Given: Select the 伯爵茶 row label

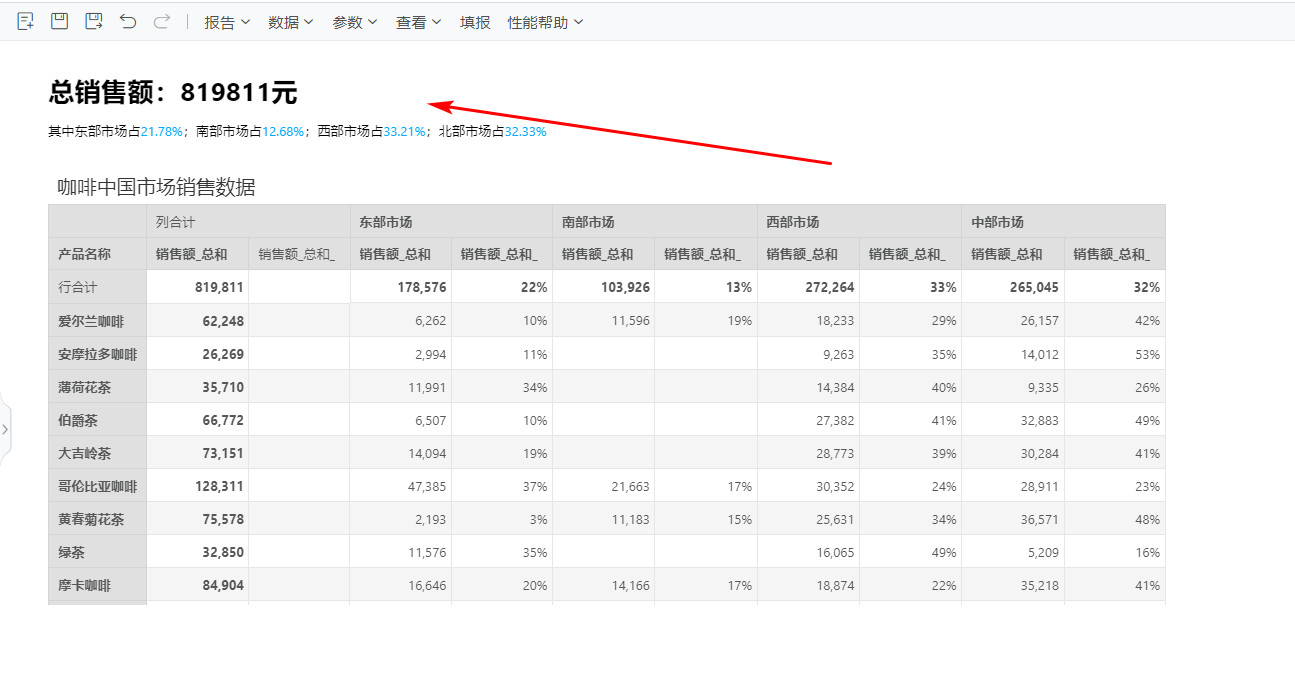Looking at the screenshot, I should [97, 420].
